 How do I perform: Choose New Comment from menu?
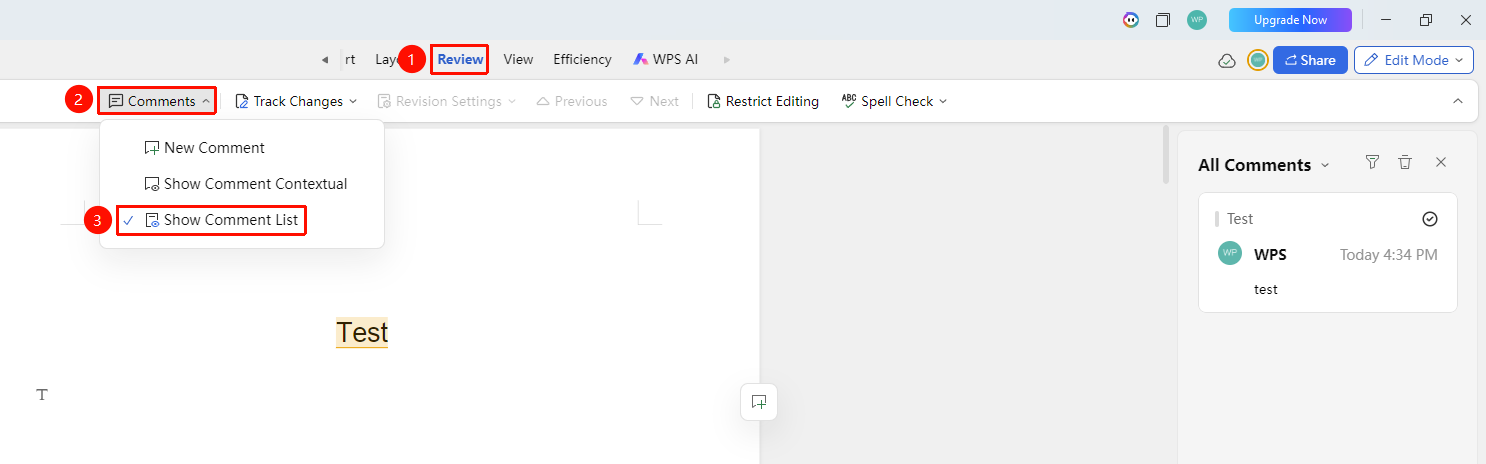tap(204, 148)
